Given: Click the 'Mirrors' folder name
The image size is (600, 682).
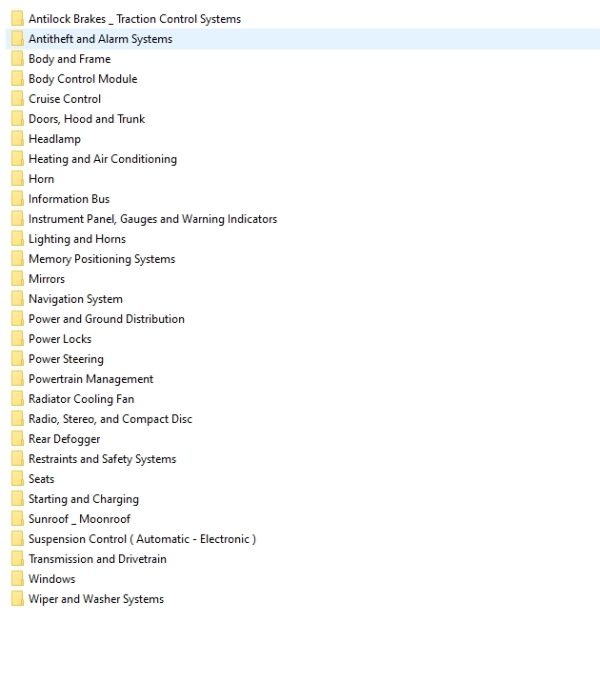Looking at the screenshot, I should pyautogui.click(x=47, y=279).
